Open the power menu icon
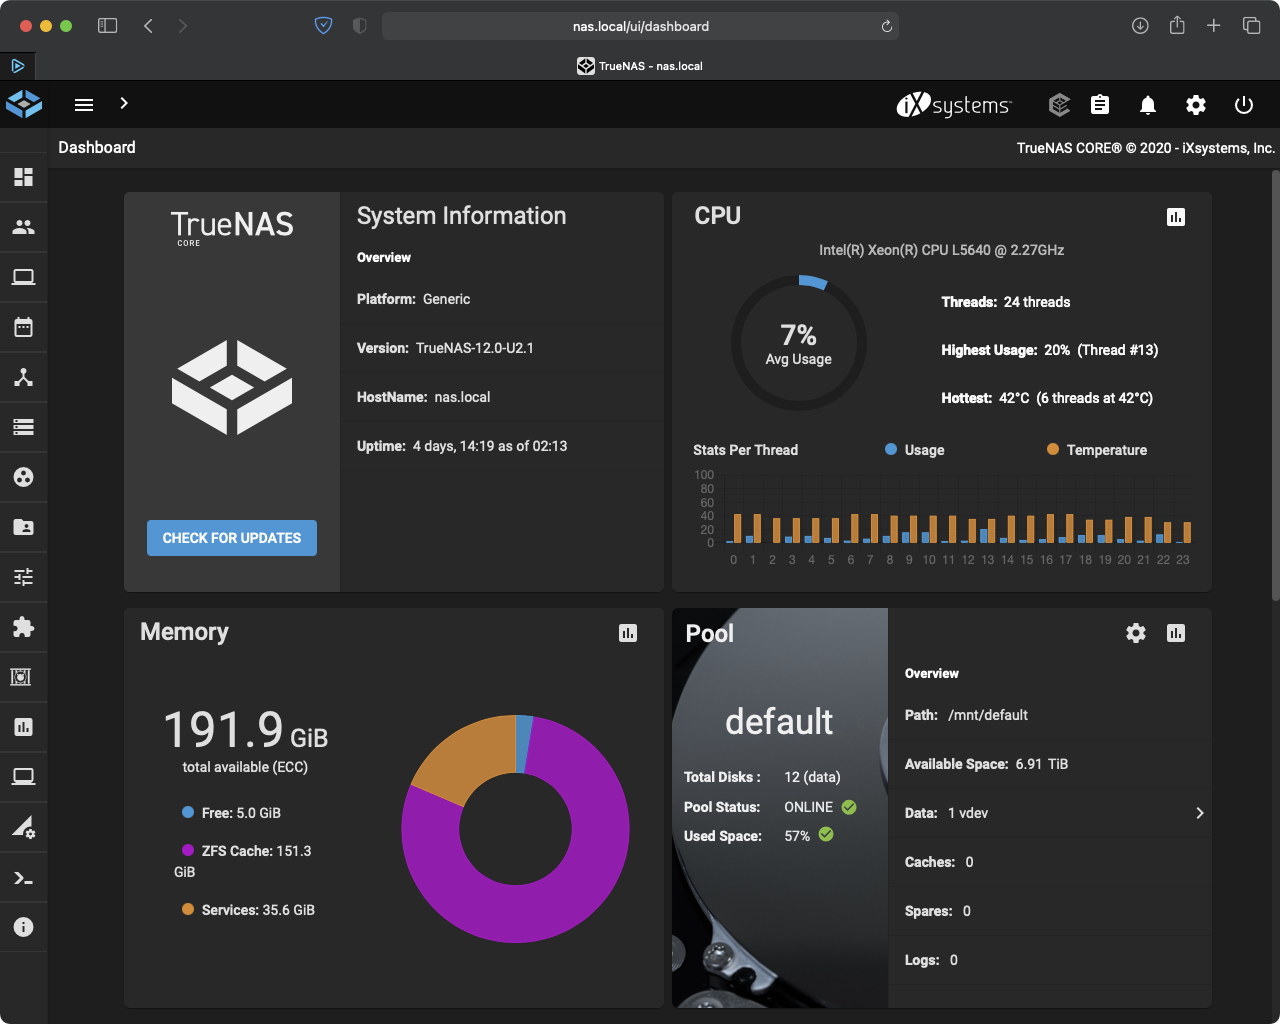 coord(1244,105)
